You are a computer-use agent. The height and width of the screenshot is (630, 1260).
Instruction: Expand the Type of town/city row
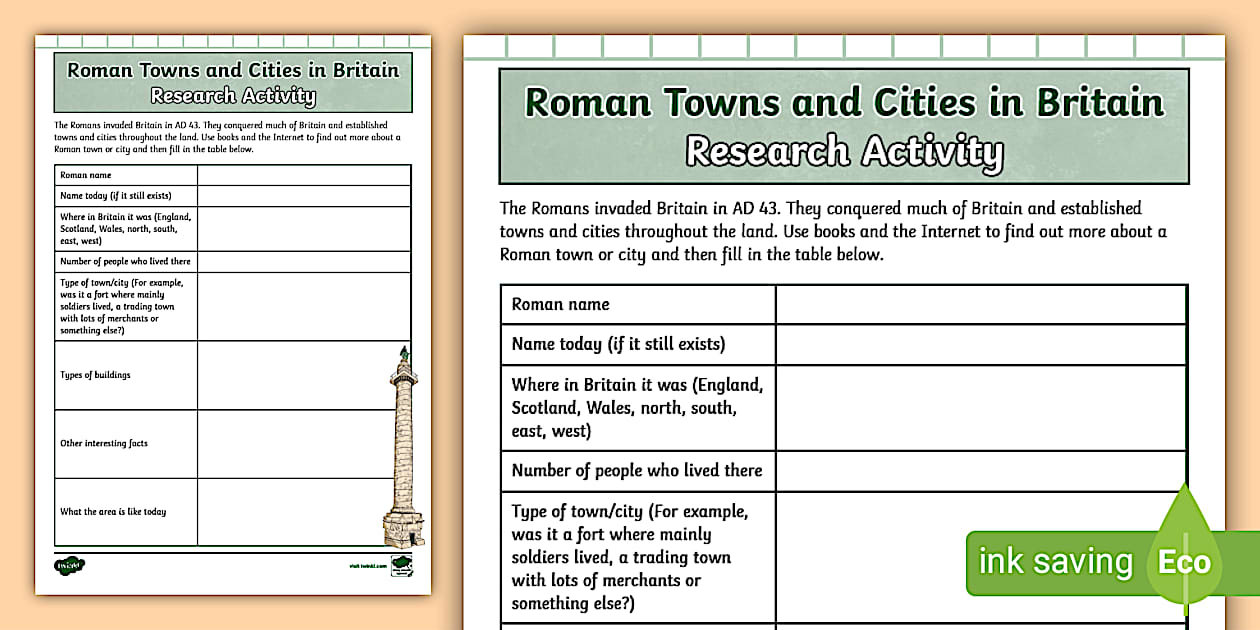629,557
